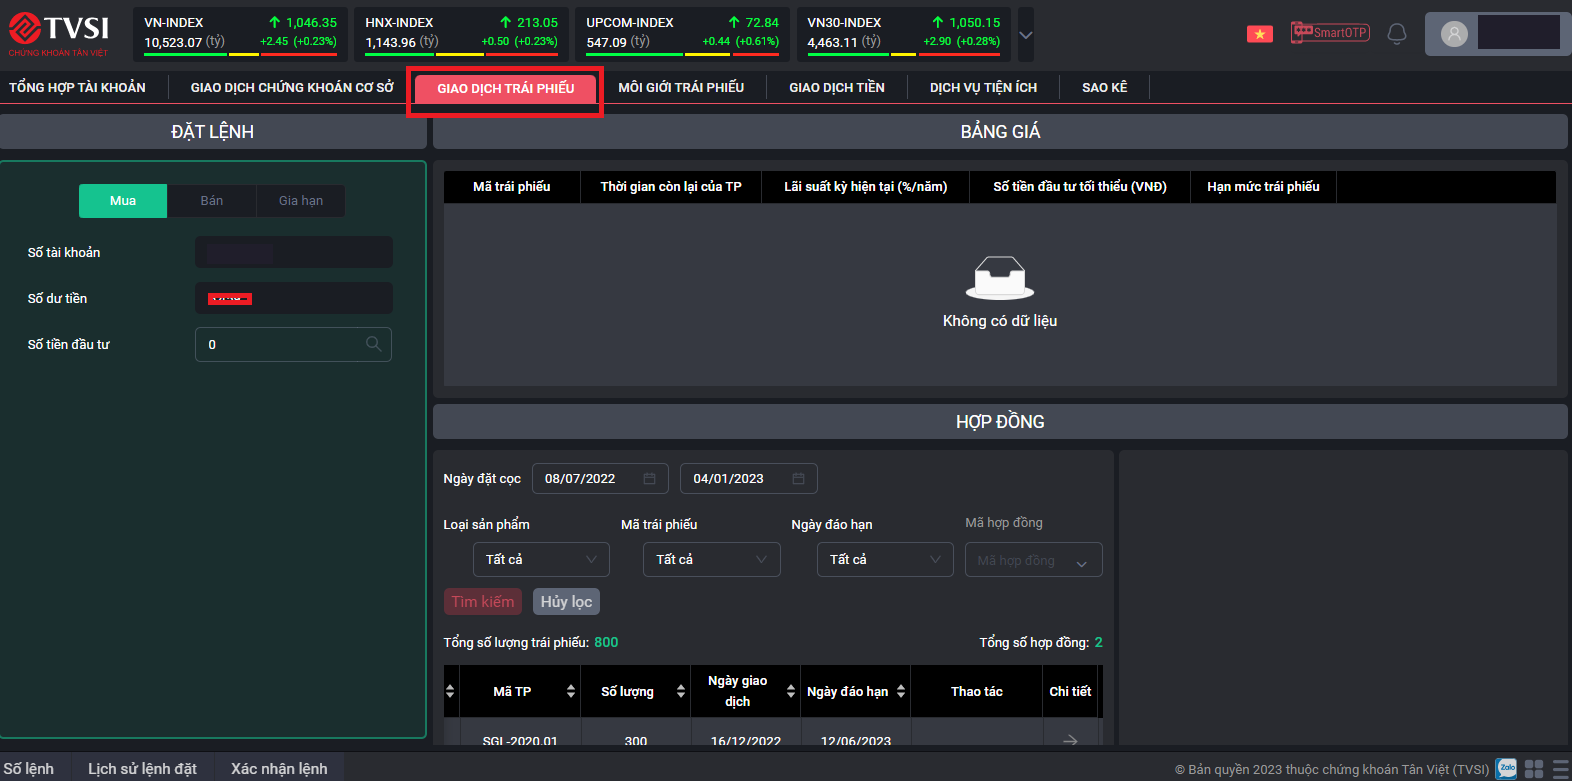Click the Tìm kiếm search button
This screenshot has height=781, width=1572.
coord(483,602)
